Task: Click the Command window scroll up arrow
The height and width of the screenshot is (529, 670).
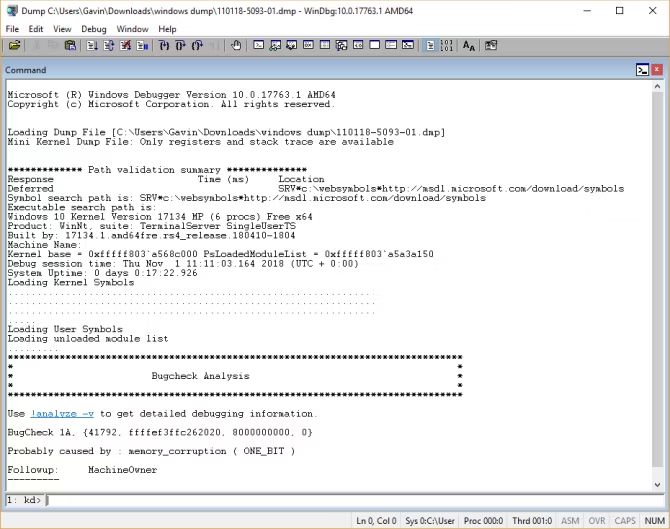Action: (x=657, y=86)
